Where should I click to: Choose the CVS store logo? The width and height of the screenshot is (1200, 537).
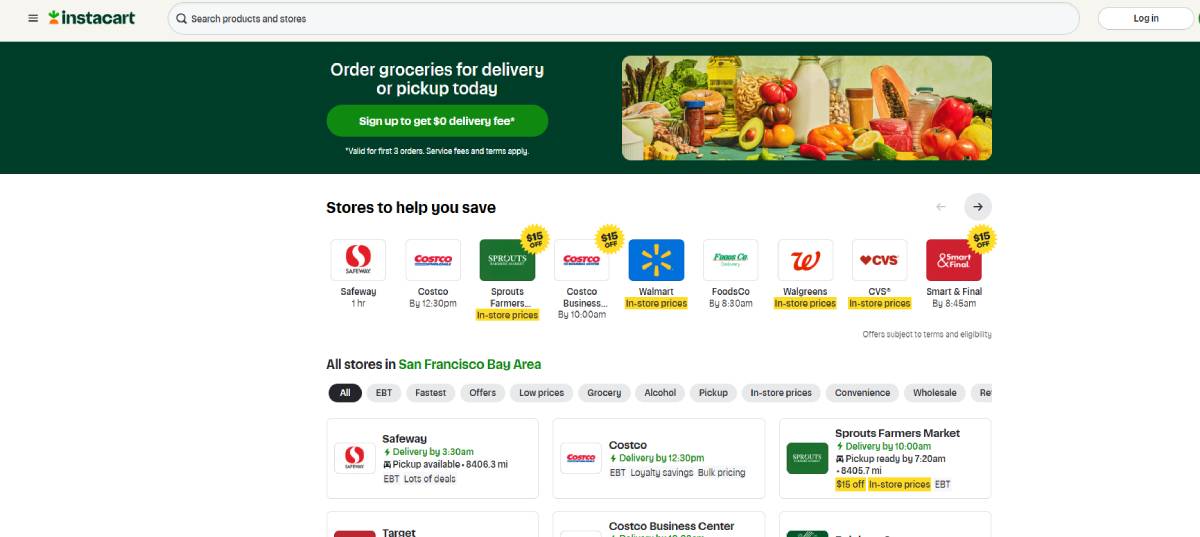click(x=880, y=260)
